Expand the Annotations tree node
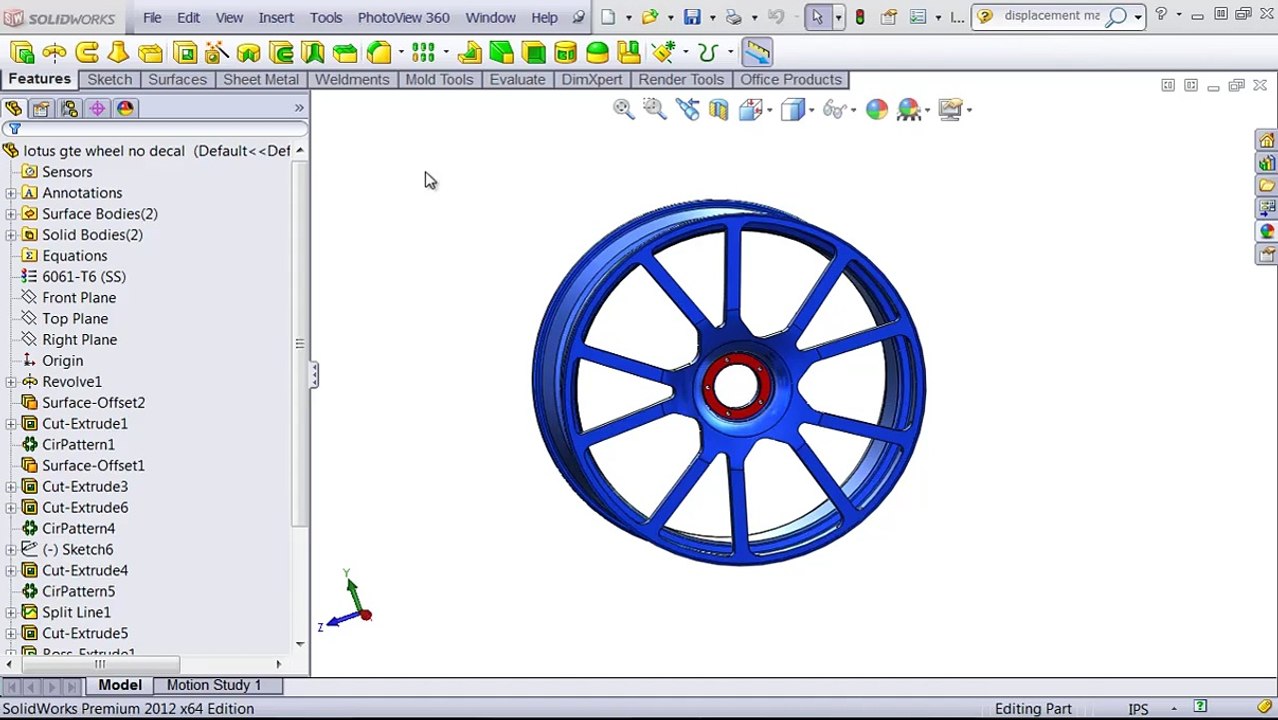Screen dimensions: 1278x720 coord(10,193)
